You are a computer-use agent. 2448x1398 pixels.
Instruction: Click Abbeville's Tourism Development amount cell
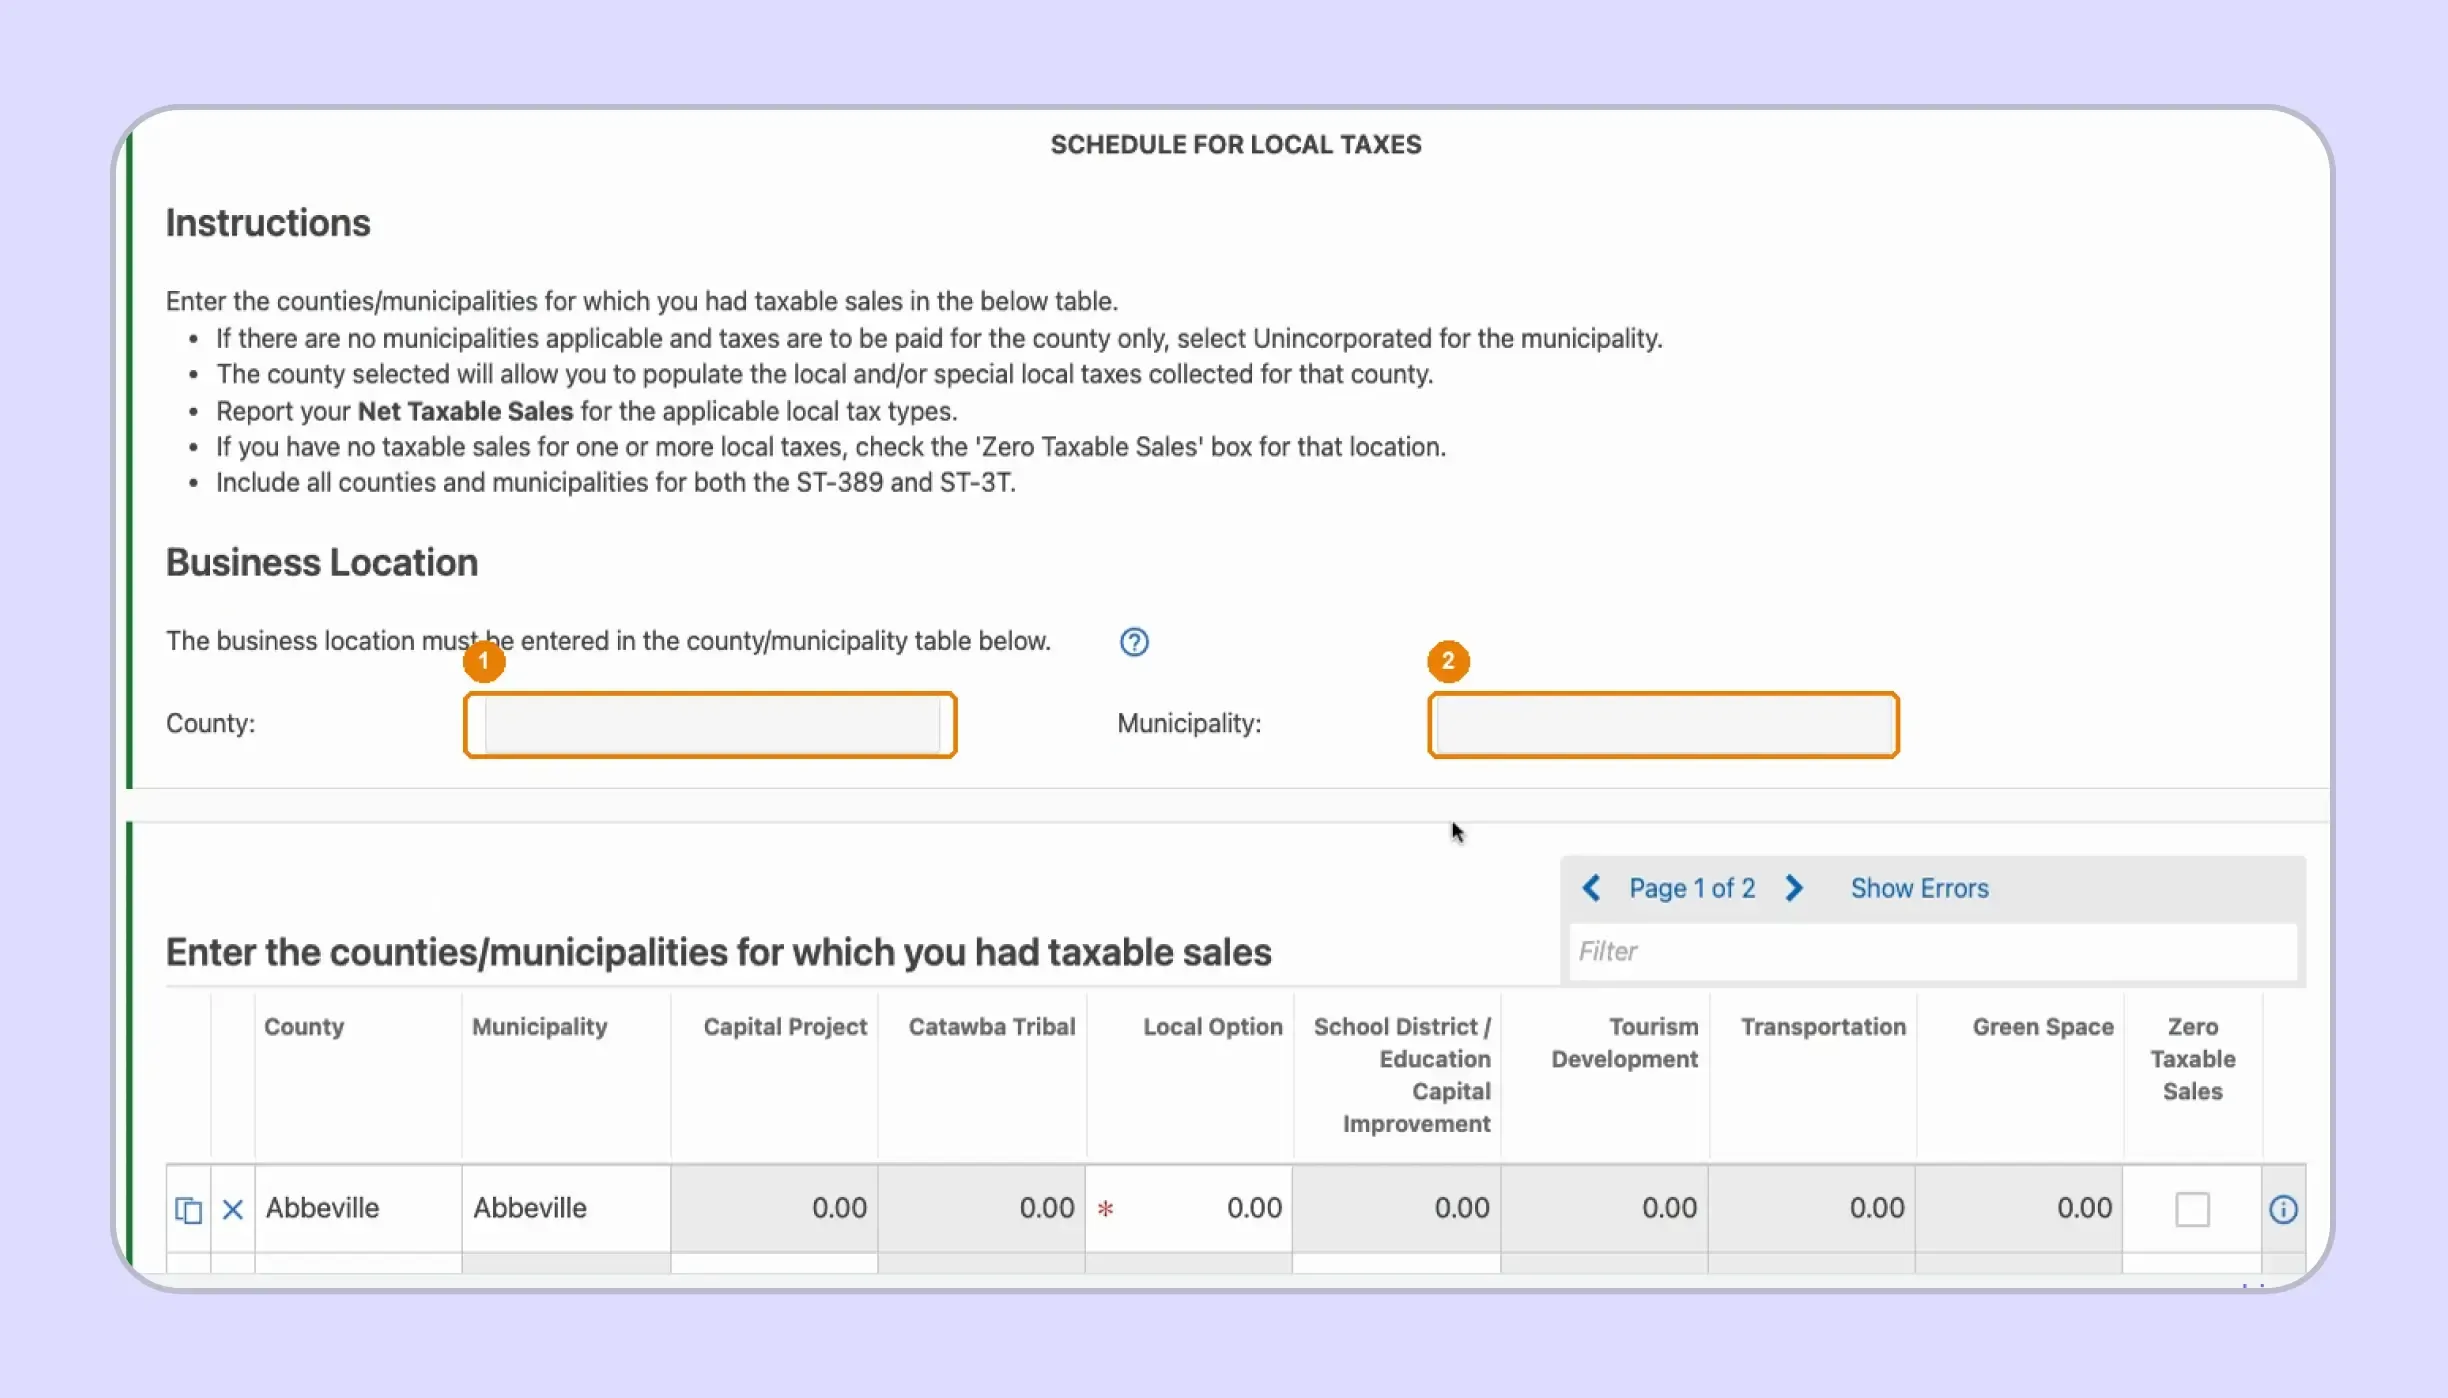click(x=1605, y=1208)
